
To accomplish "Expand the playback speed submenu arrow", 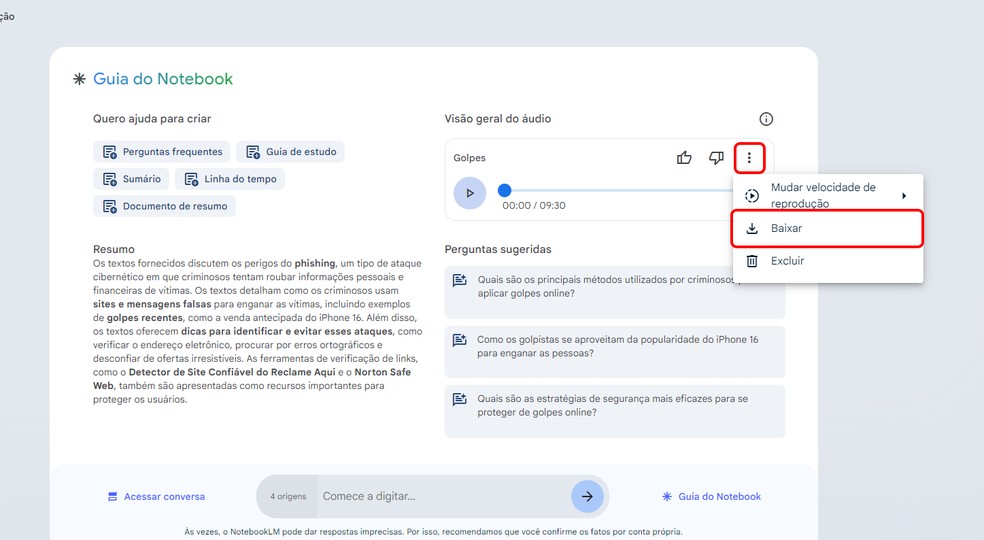I will tap(904, 196).
